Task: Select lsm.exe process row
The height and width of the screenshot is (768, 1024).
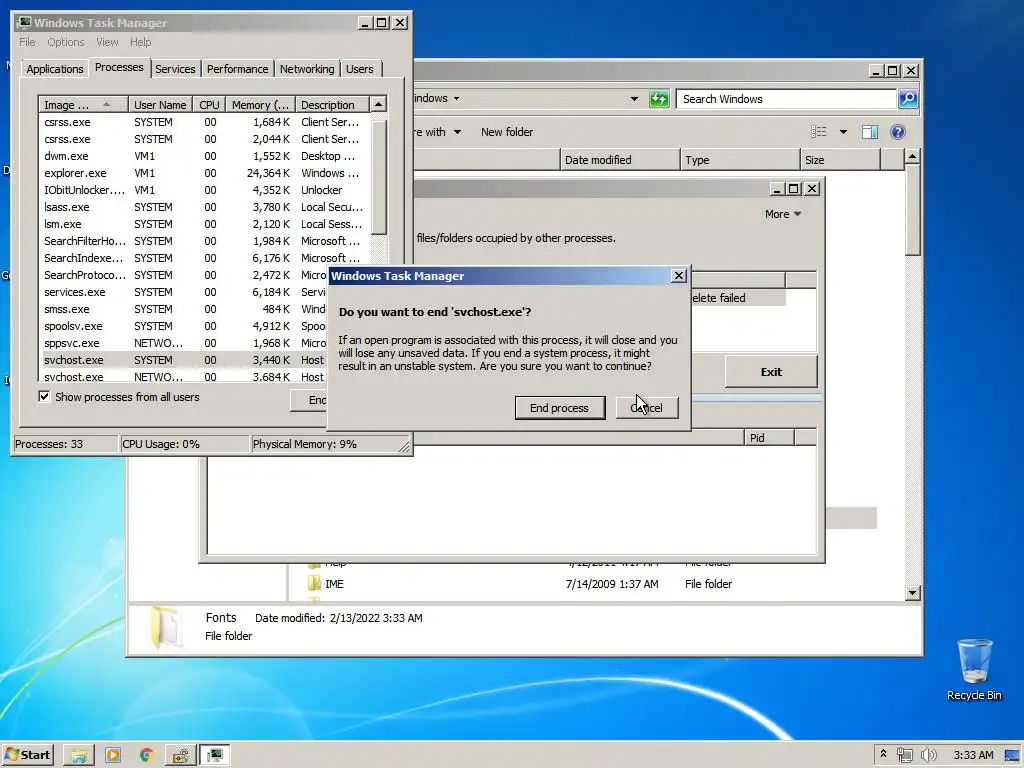Action: [204, 224]
